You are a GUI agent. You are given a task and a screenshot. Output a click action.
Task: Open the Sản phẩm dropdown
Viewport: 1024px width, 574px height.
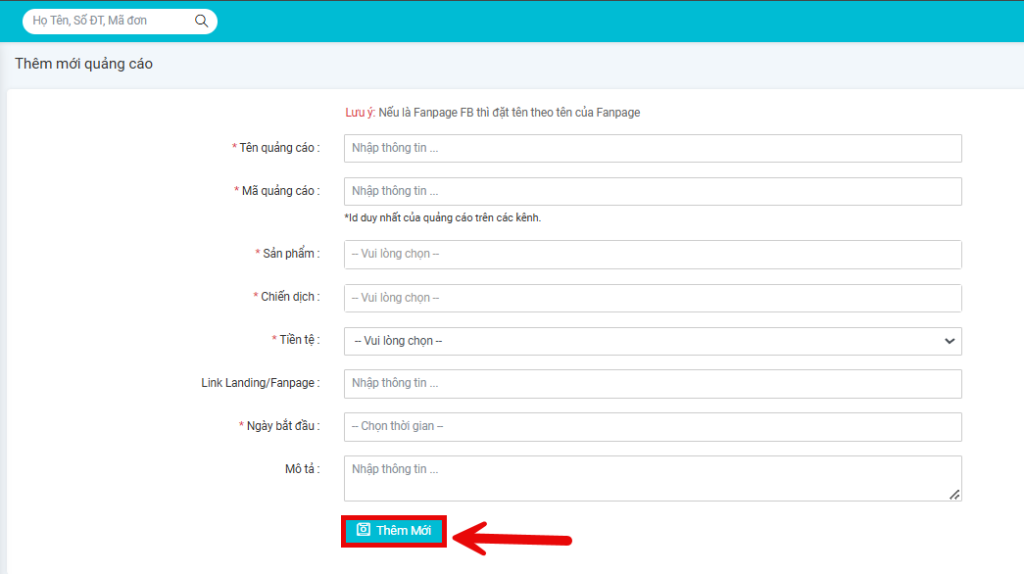652,254
